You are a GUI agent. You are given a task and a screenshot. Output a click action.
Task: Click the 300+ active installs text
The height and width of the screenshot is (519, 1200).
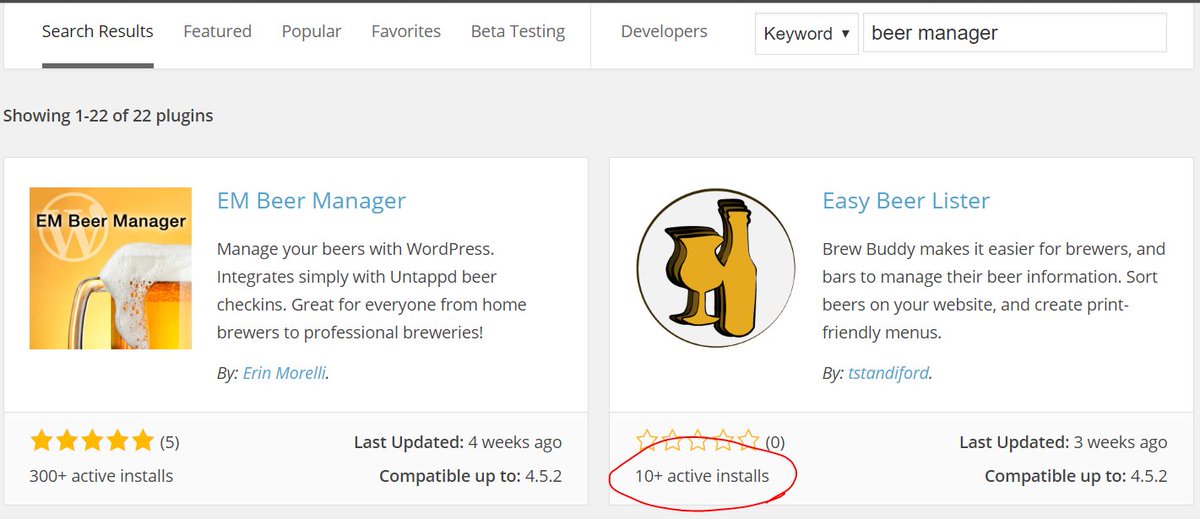coord(101,476)
